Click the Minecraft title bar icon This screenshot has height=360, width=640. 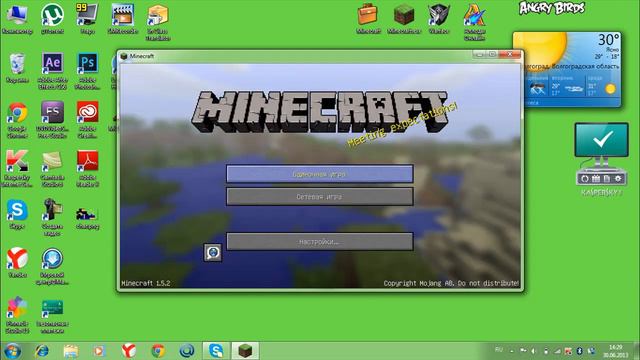click(x=124, y=56)
